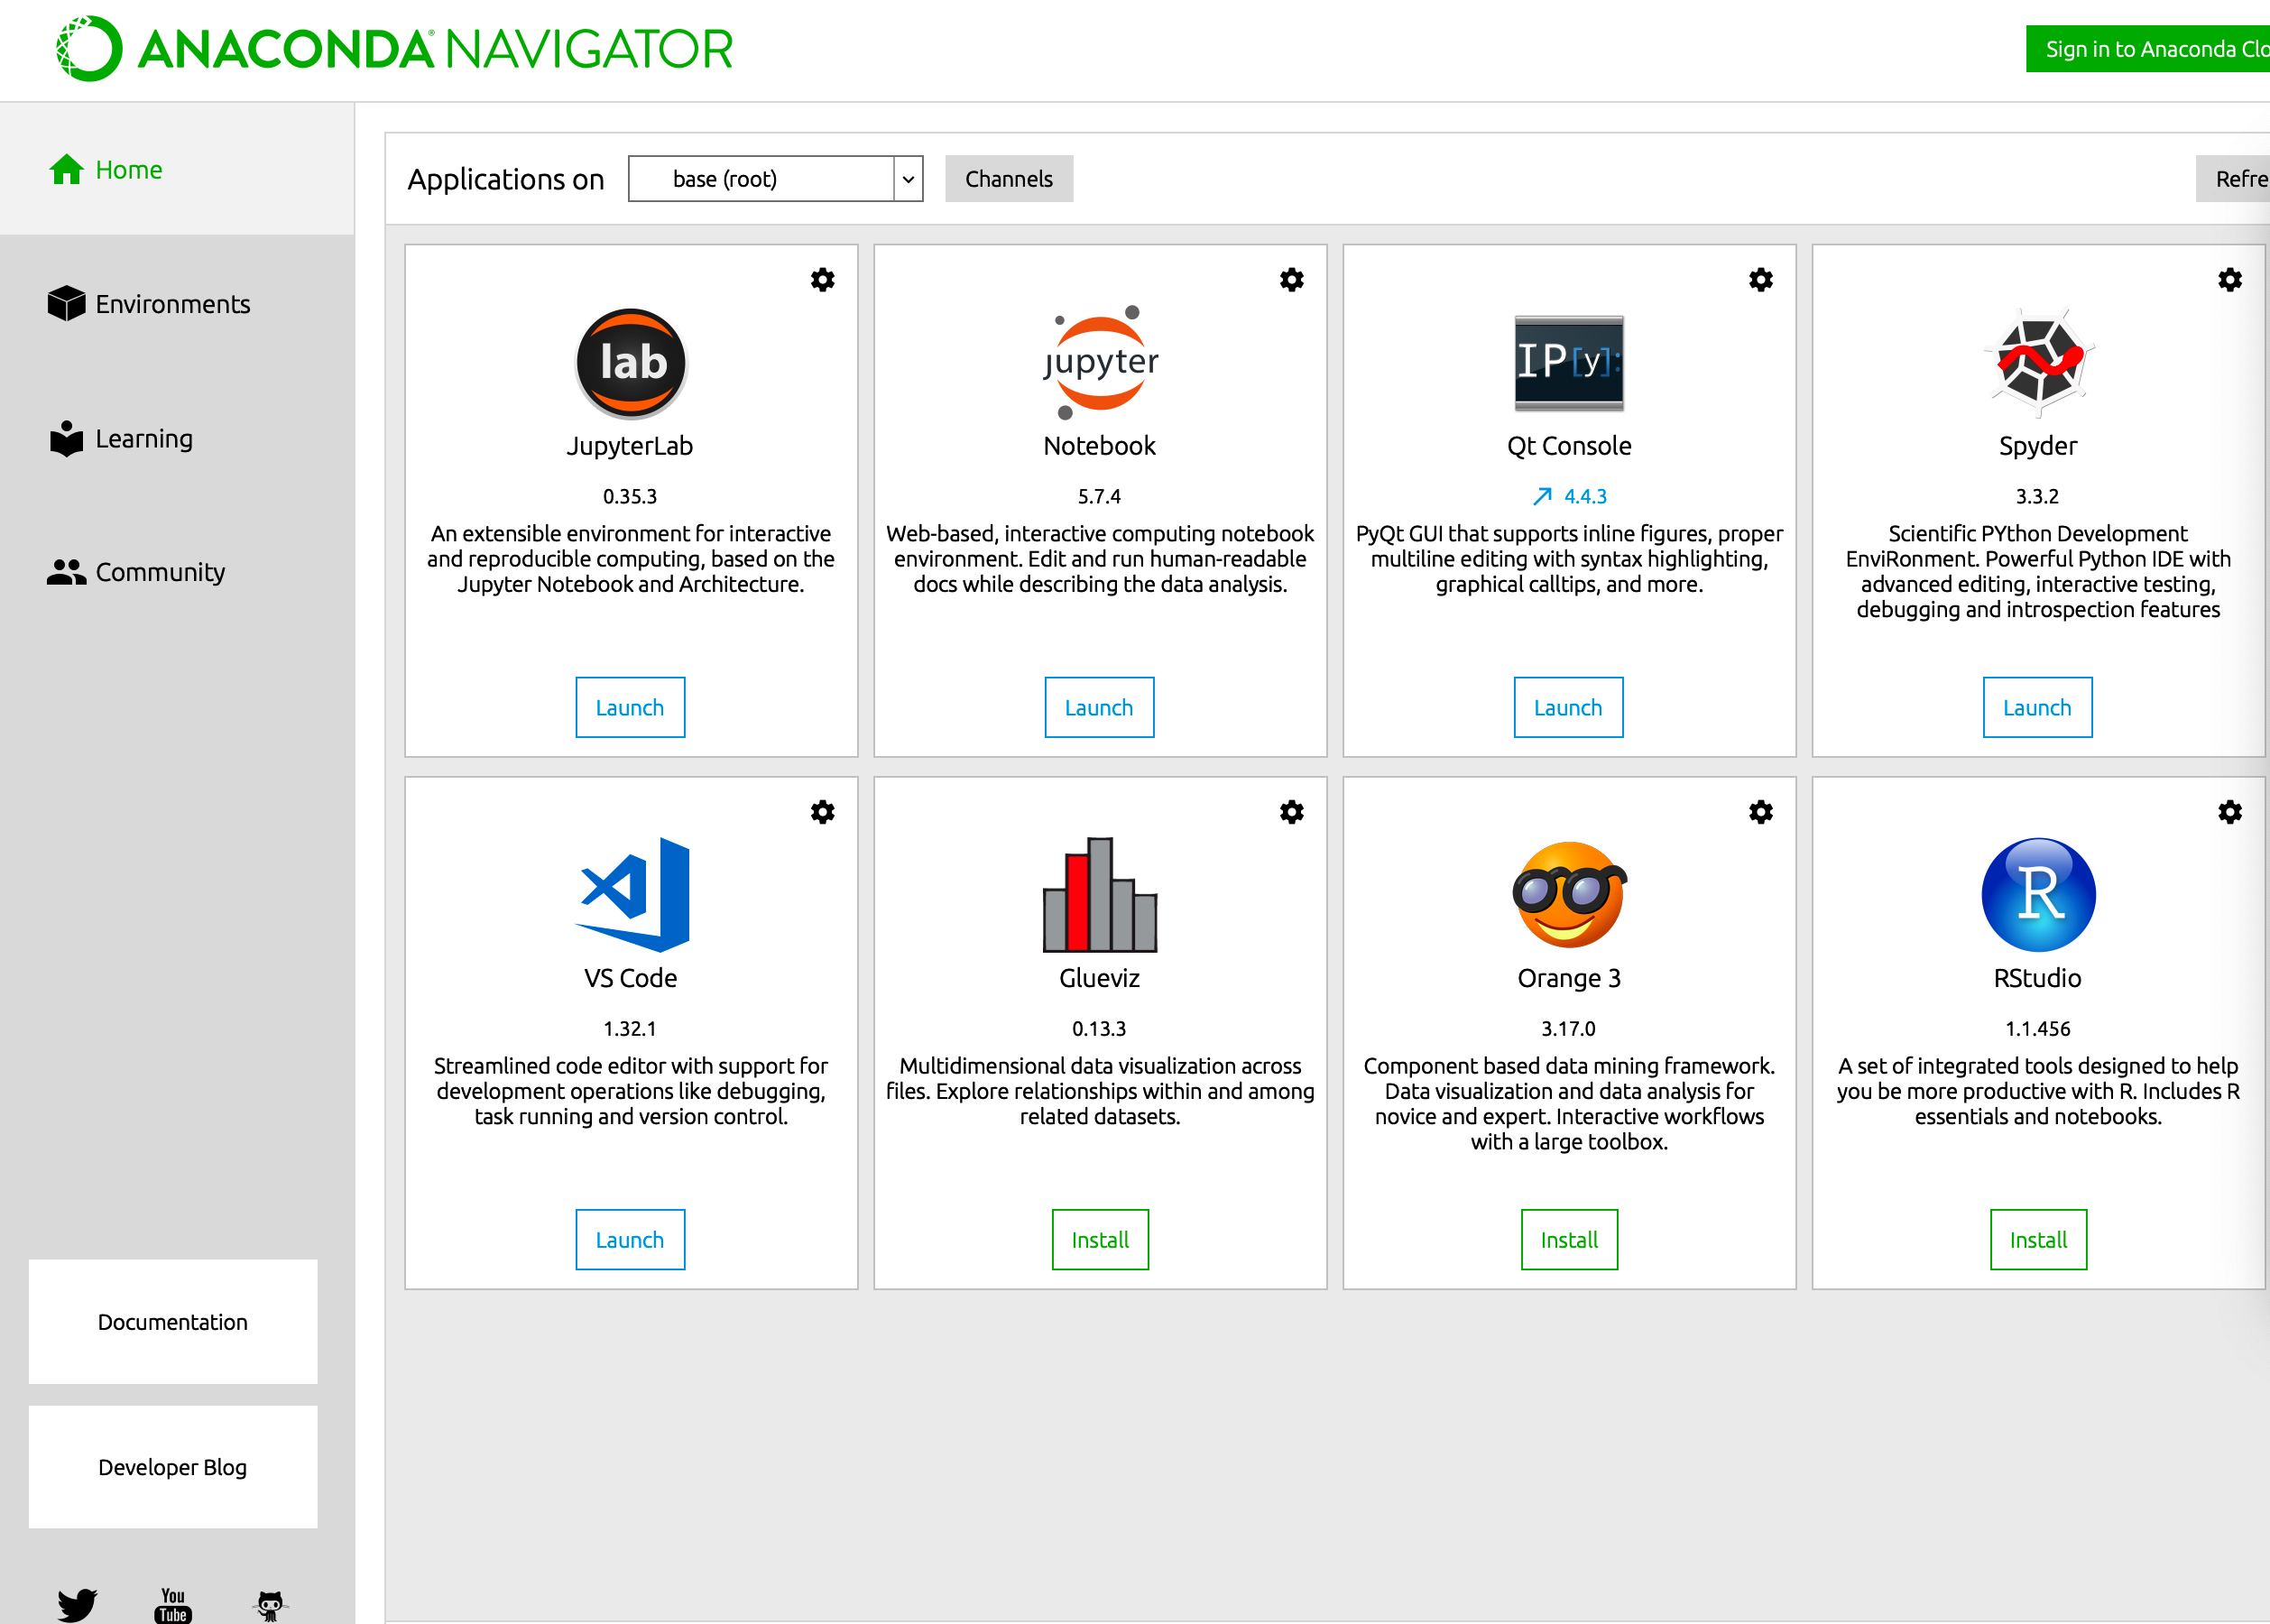Switch to the Environments tab

click(149, 304)
